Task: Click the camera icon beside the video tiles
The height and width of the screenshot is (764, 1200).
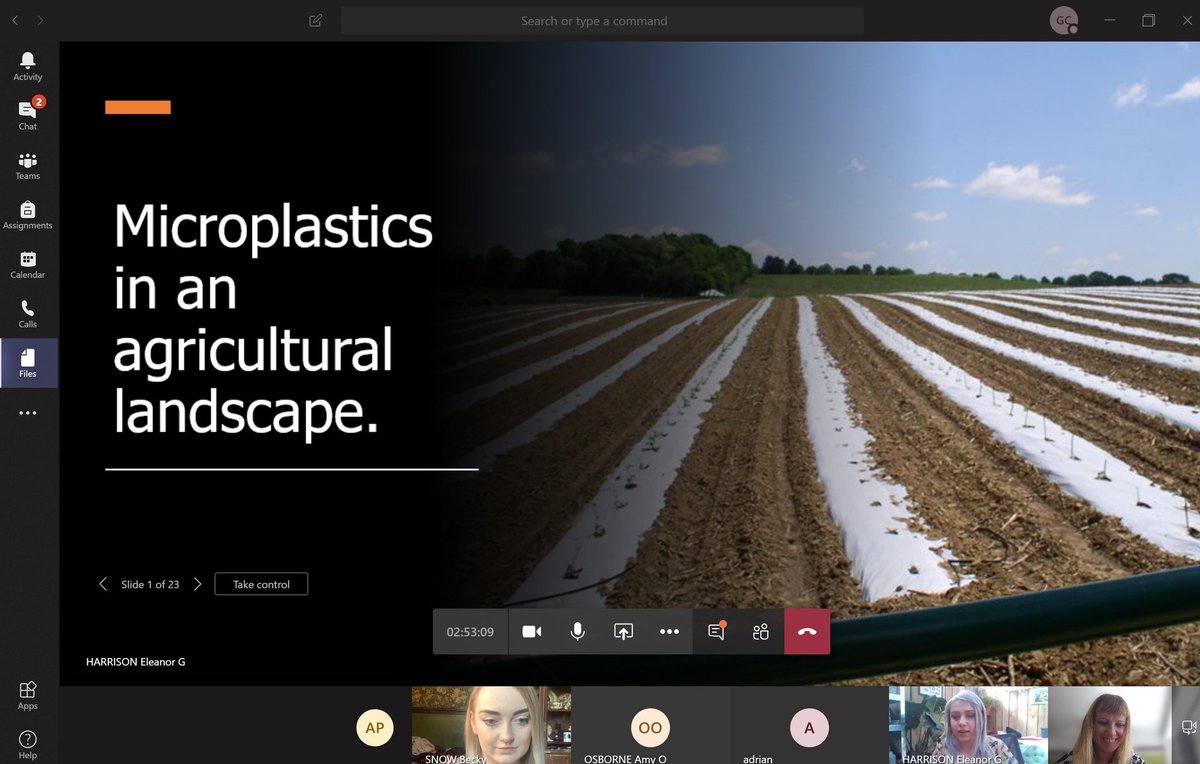Action: tap(1189, 727)
